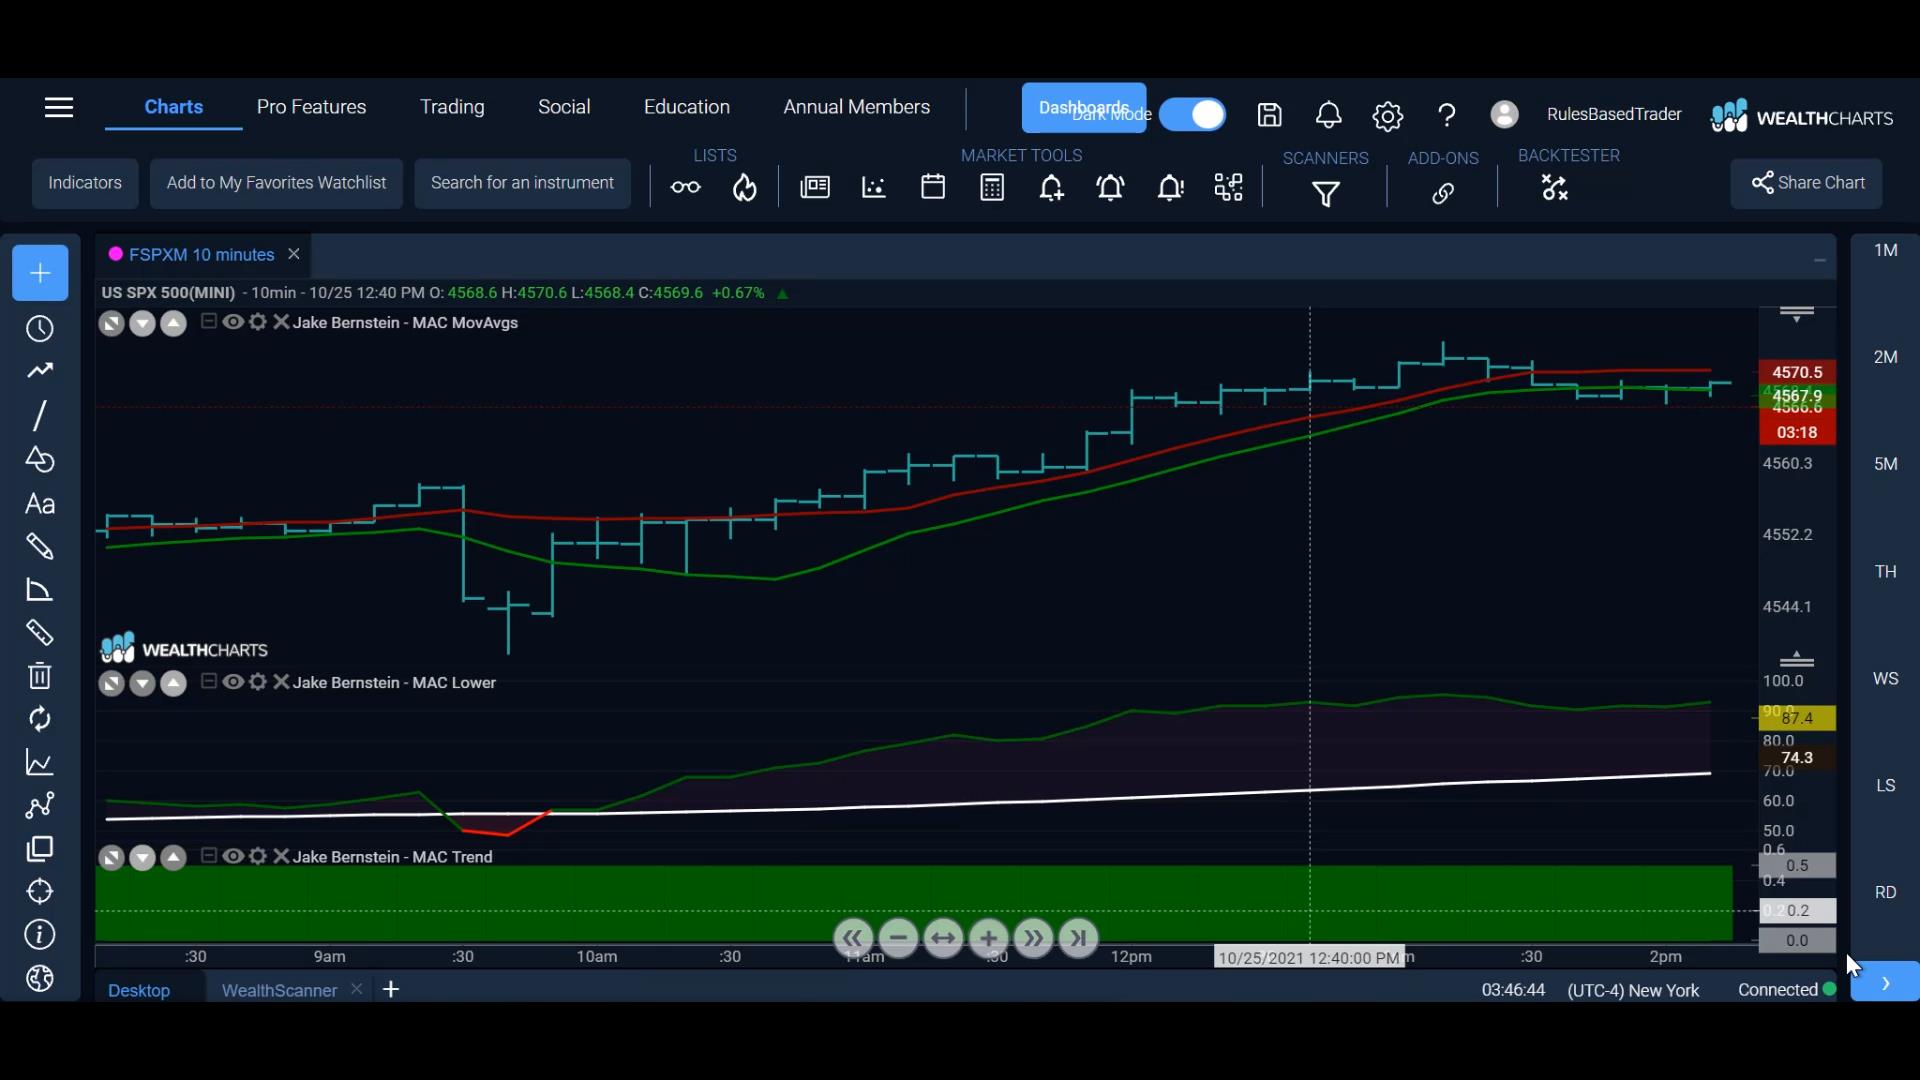
Task: Toggle the Dark Mode switch
Action: [x=1192, y=114]
